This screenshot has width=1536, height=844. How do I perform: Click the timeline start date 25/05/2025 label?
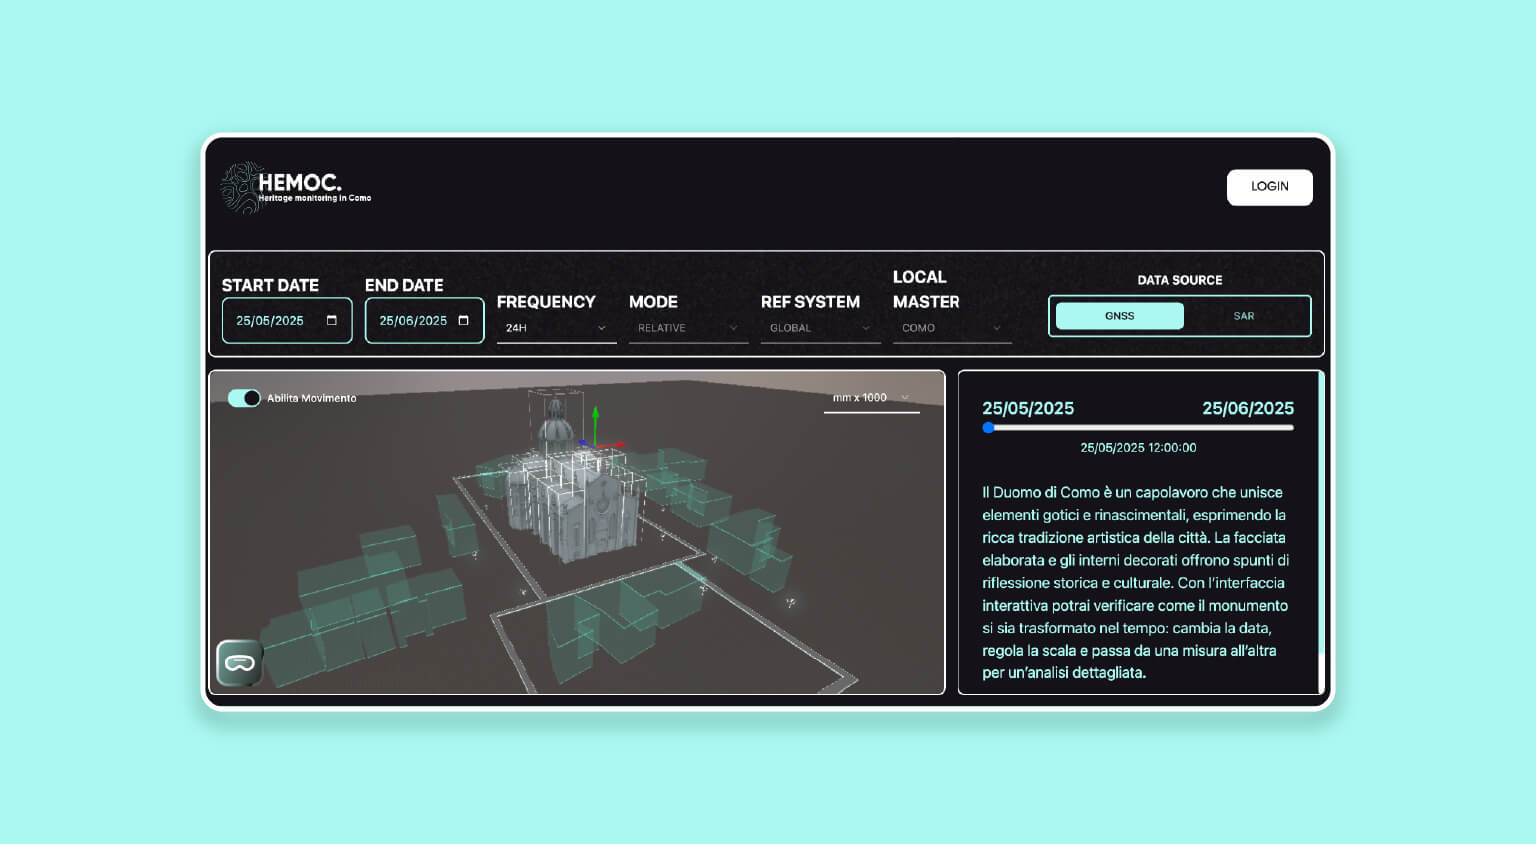(1028, 408)
